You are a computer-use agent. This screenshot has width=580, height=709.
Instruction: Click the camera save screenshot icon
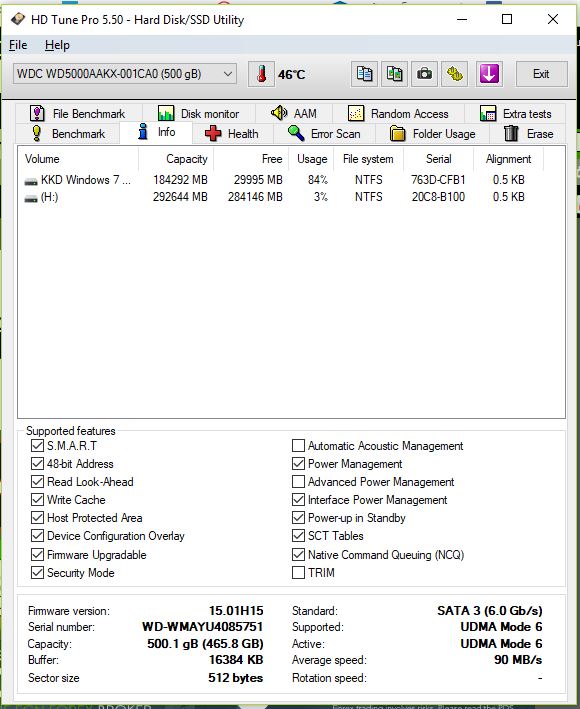[424, 74]
